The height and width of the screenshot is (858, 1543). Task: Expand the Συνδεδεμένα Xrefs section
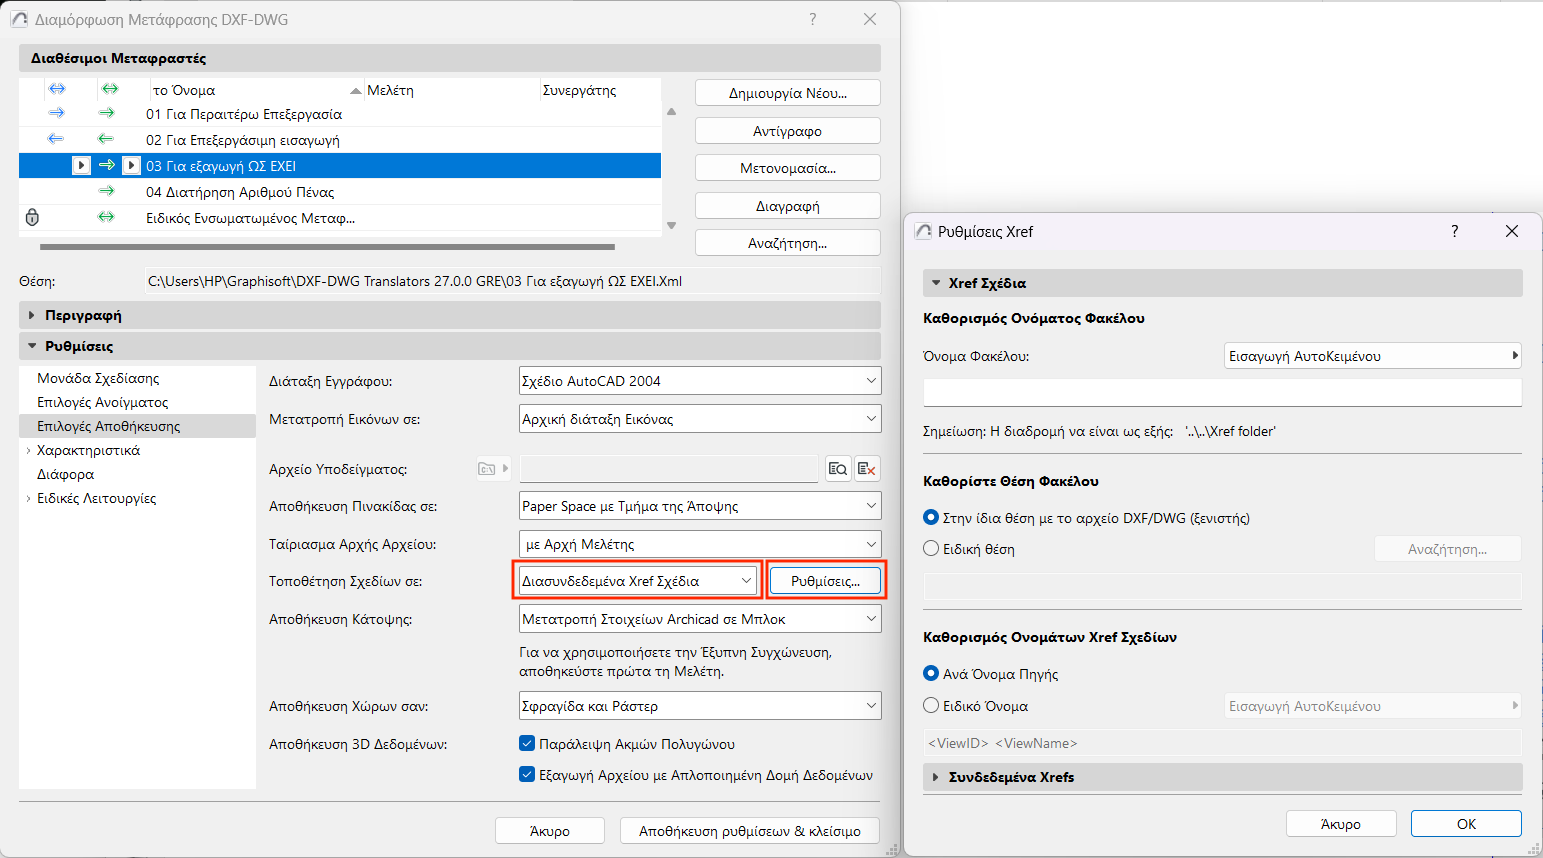[936, 777]
